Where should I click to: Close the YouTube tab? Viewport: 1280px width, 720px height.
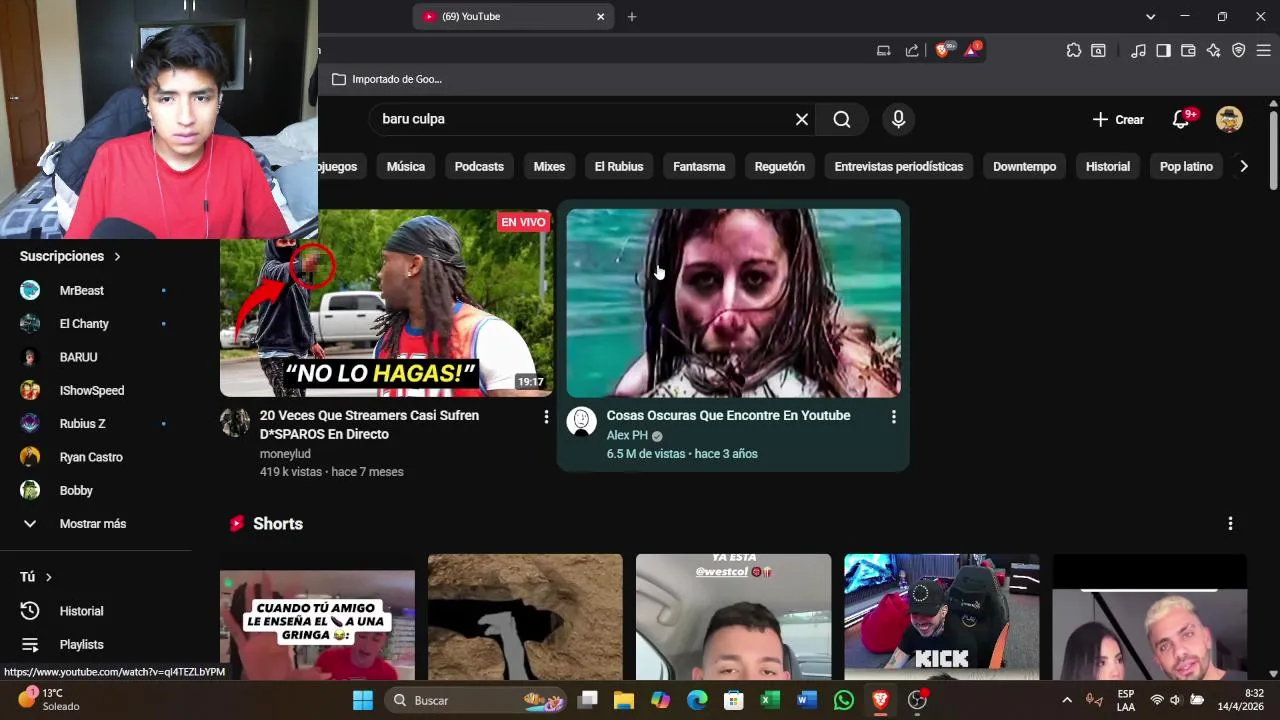[601, 16]
